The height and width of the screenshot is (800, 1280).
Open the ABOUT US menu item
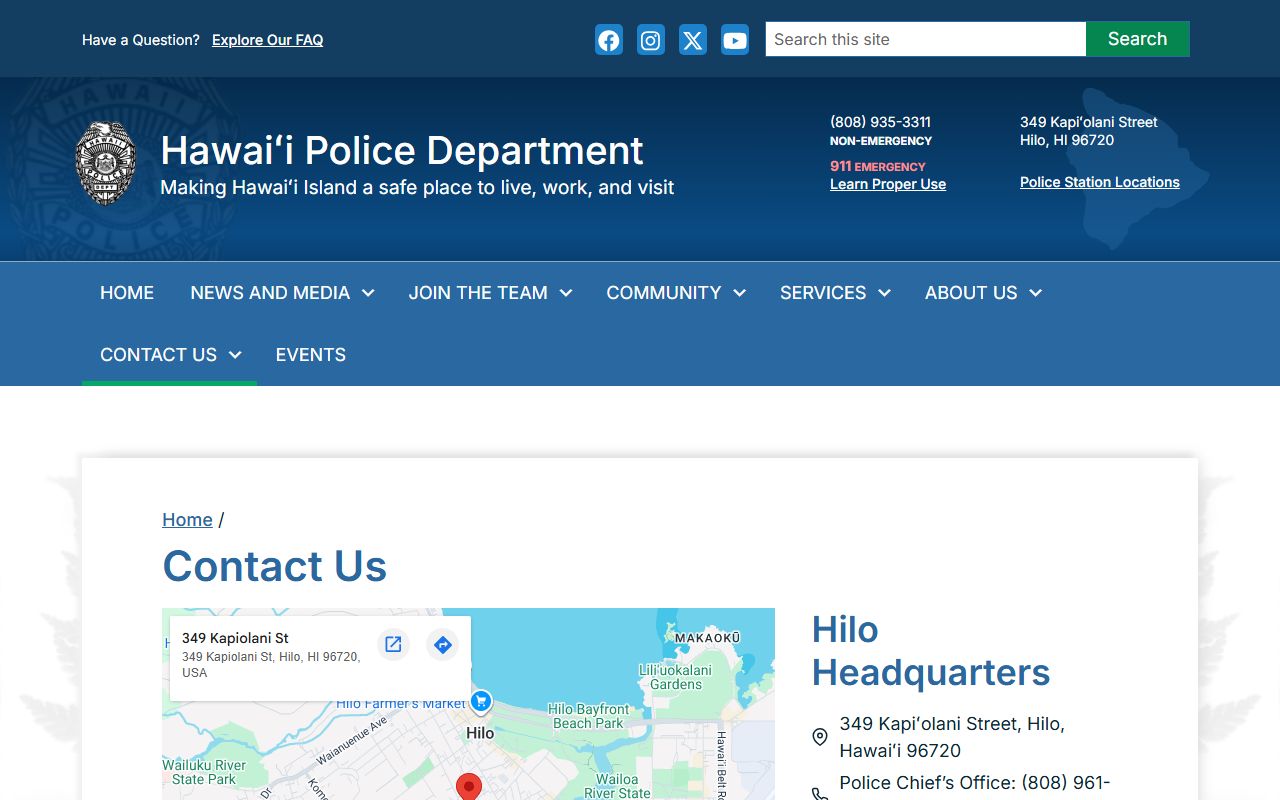[x=971, y=293]
